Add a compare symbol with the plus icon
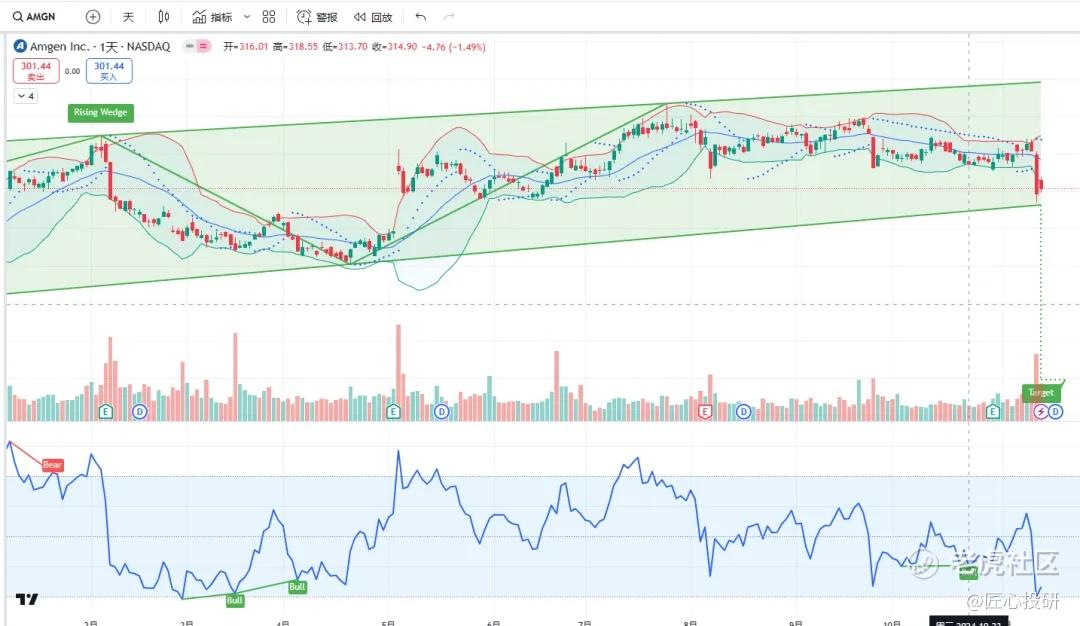 pyautogui.click(x=93, y=17)
